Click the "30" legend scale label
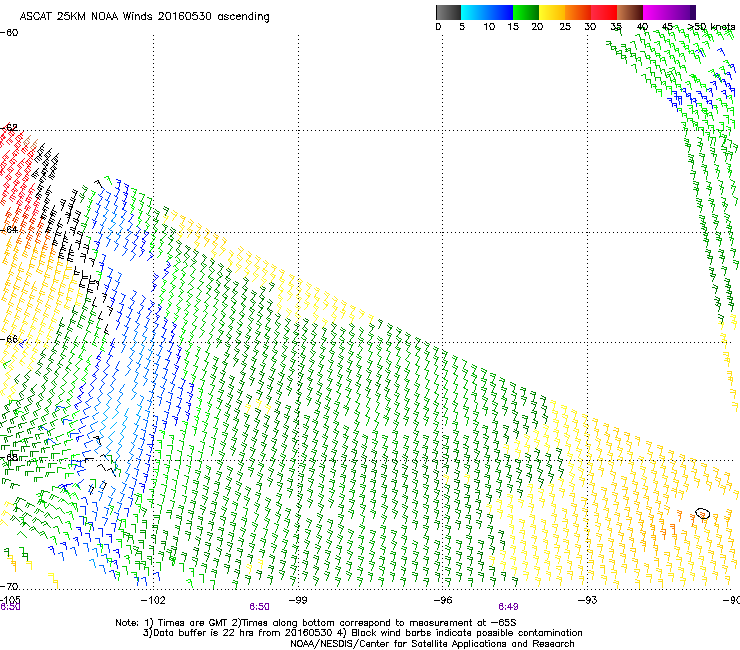740x650 pixels. (x=590, y=27)
